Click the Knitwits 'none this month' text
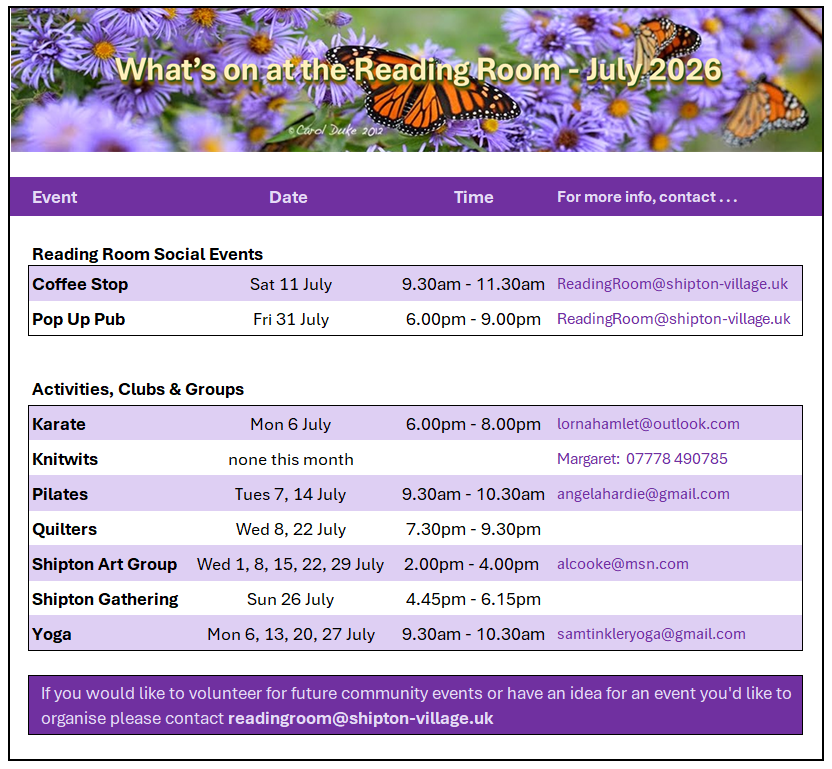Image resolution: width=832 pixels, height=769 pixels. [291, 460]
